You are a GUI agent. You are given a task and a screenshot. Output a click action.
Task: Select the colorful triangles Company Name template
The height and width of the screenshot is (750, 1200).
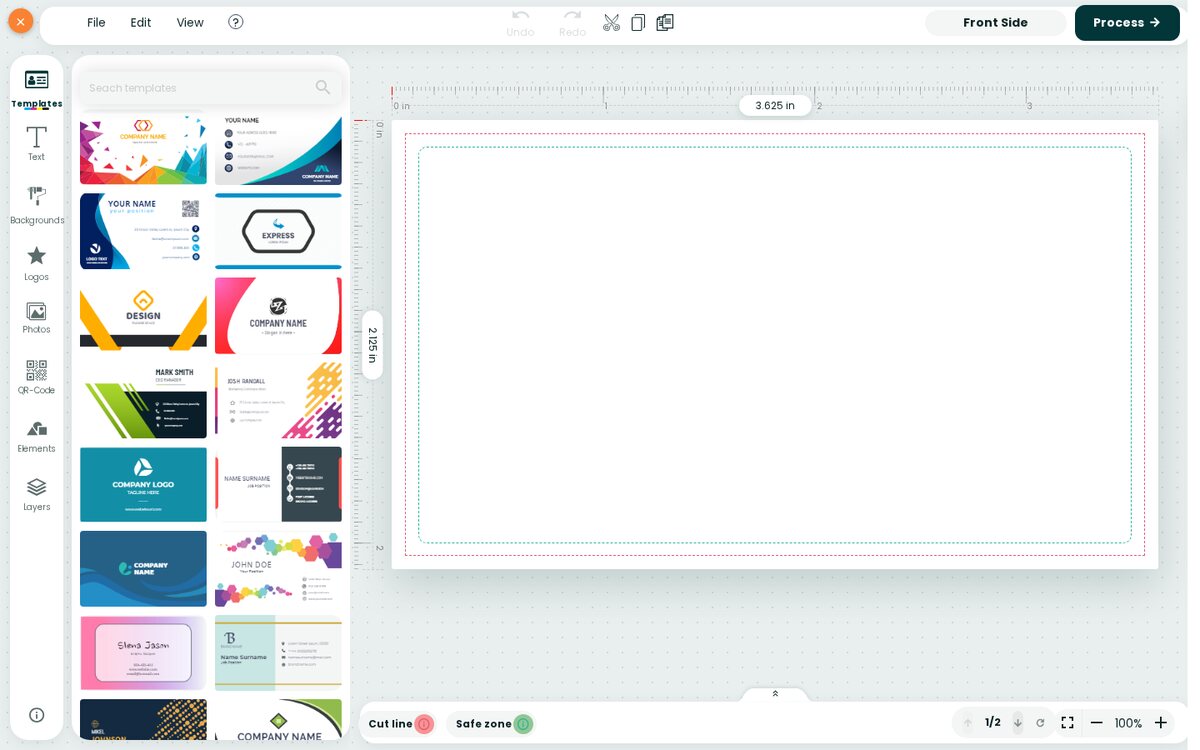[143, 148]
